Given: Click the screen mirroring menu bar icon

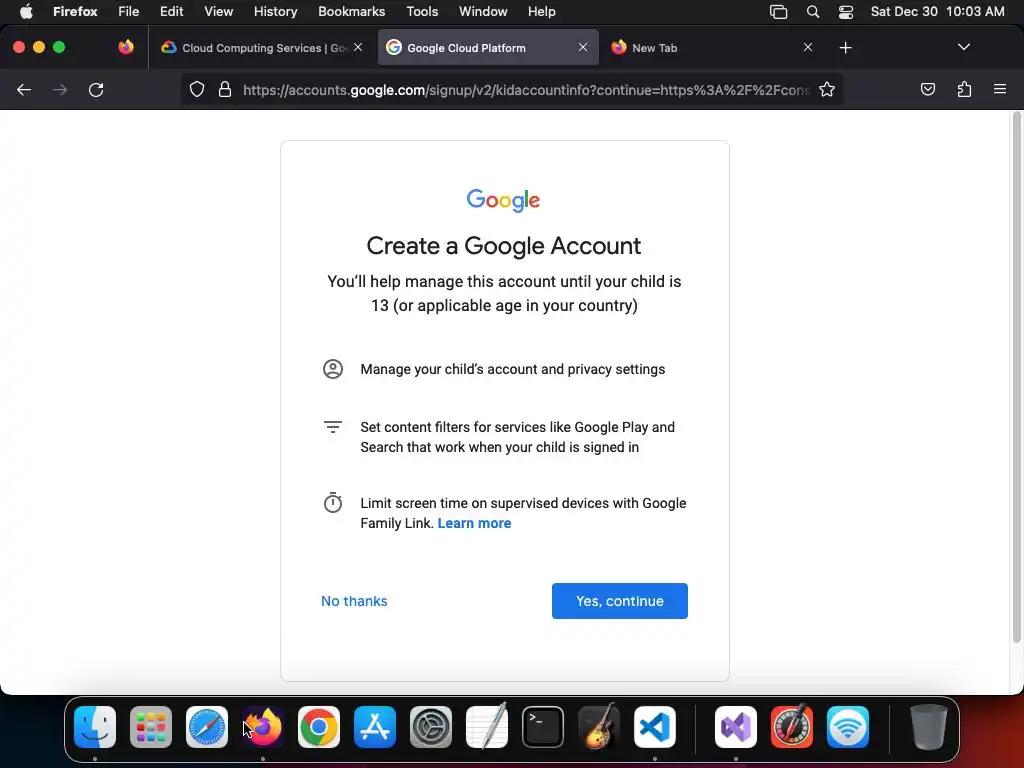Looking at the screenshot, I should (x=778, y=12).
